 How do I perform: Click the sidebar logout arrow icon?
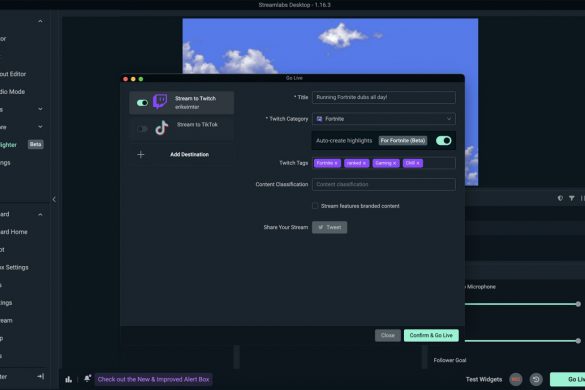pos(41,377)
